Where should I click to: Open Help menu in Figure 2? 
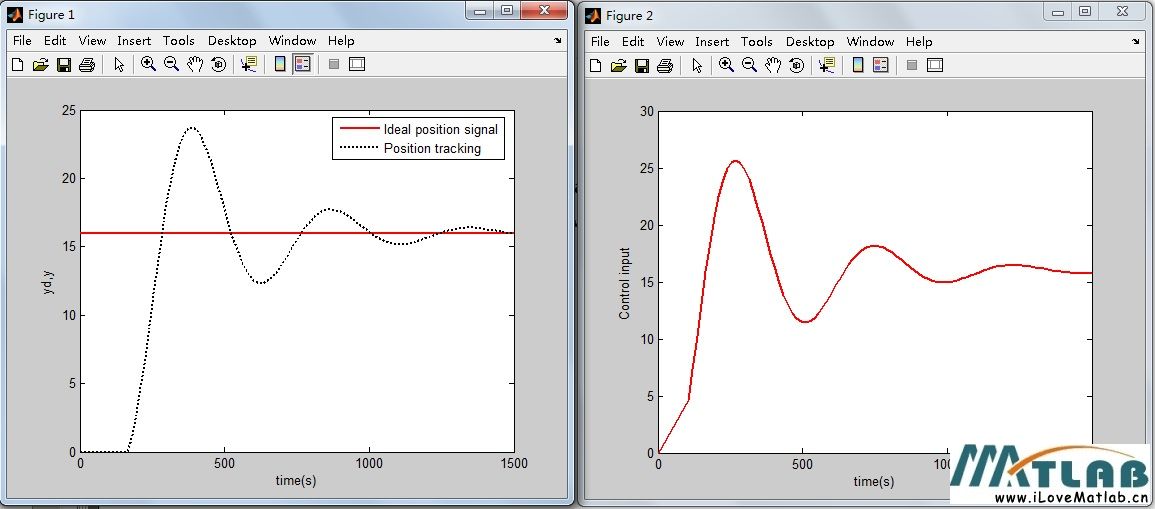(919, 41)
